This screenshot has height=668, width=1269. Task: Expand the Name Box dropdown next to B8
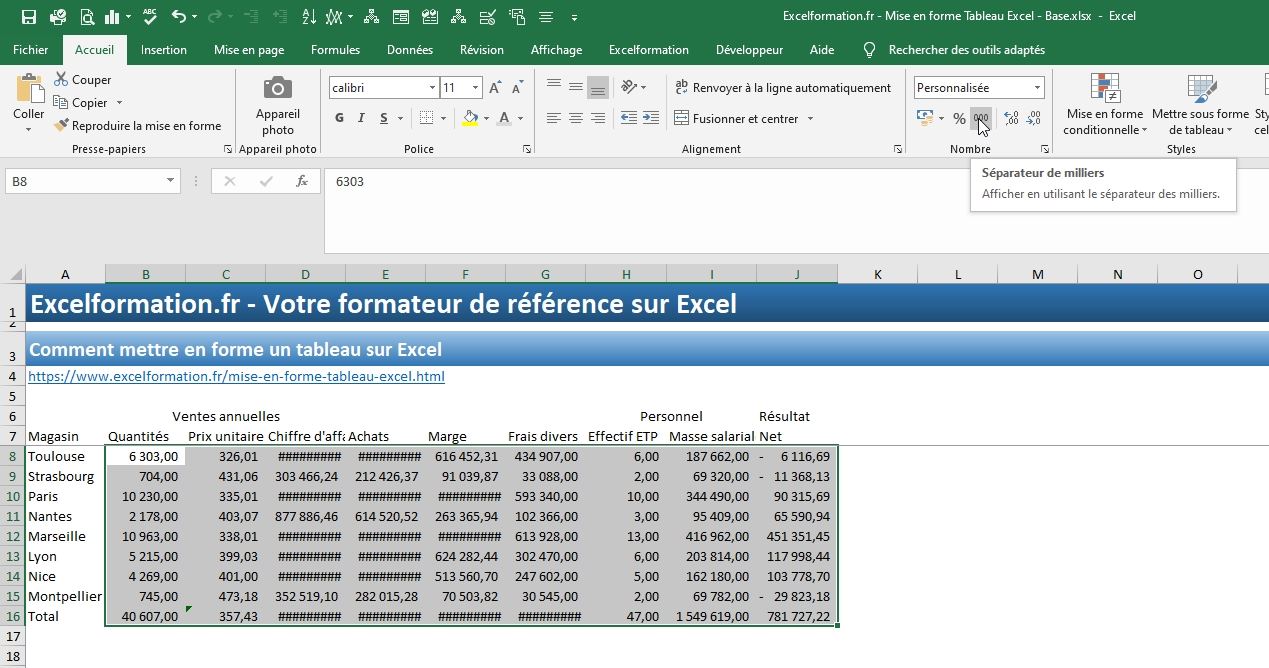click(x=170, y=181)
